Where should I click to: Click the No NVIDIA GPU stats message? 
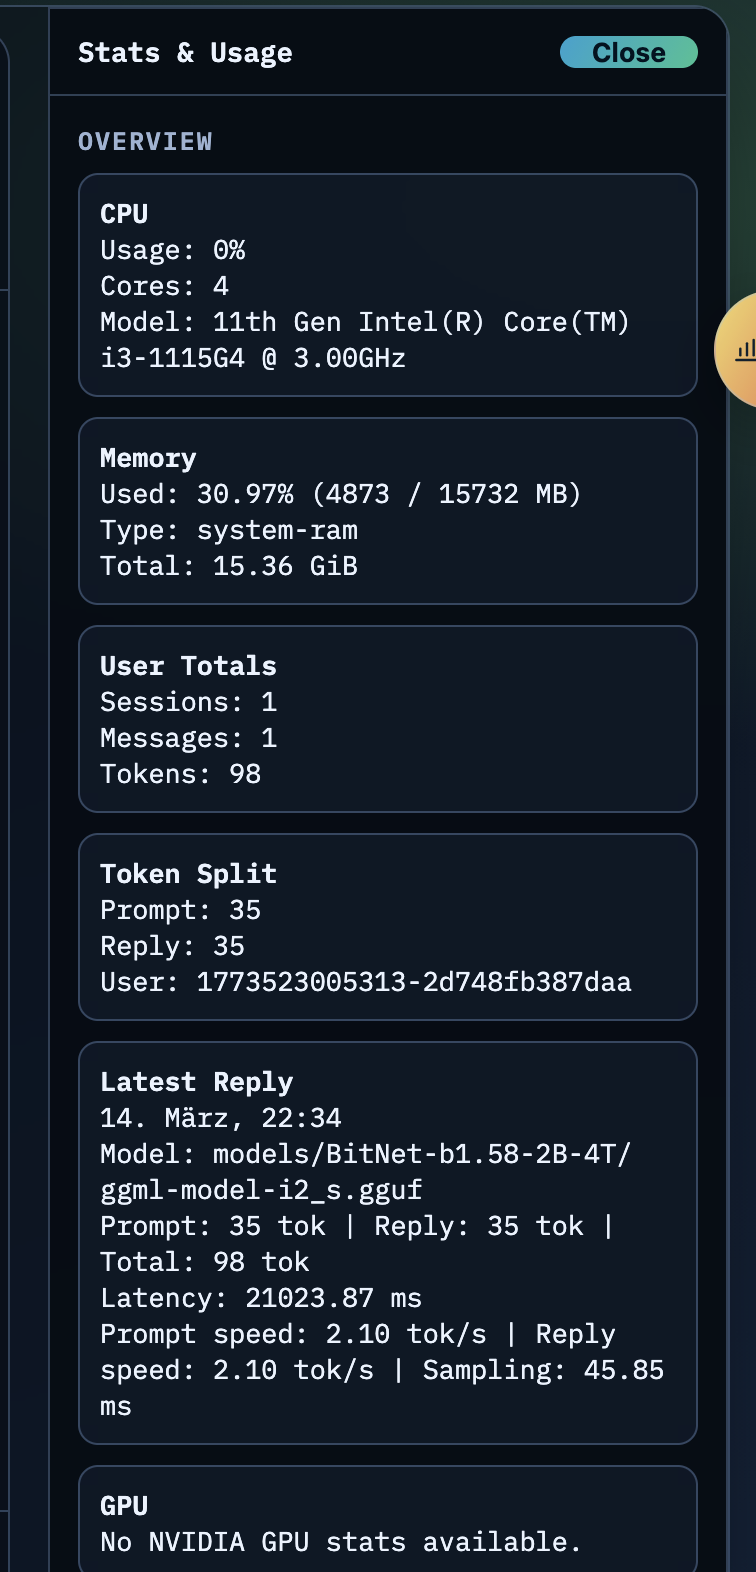pos(340,1542)
